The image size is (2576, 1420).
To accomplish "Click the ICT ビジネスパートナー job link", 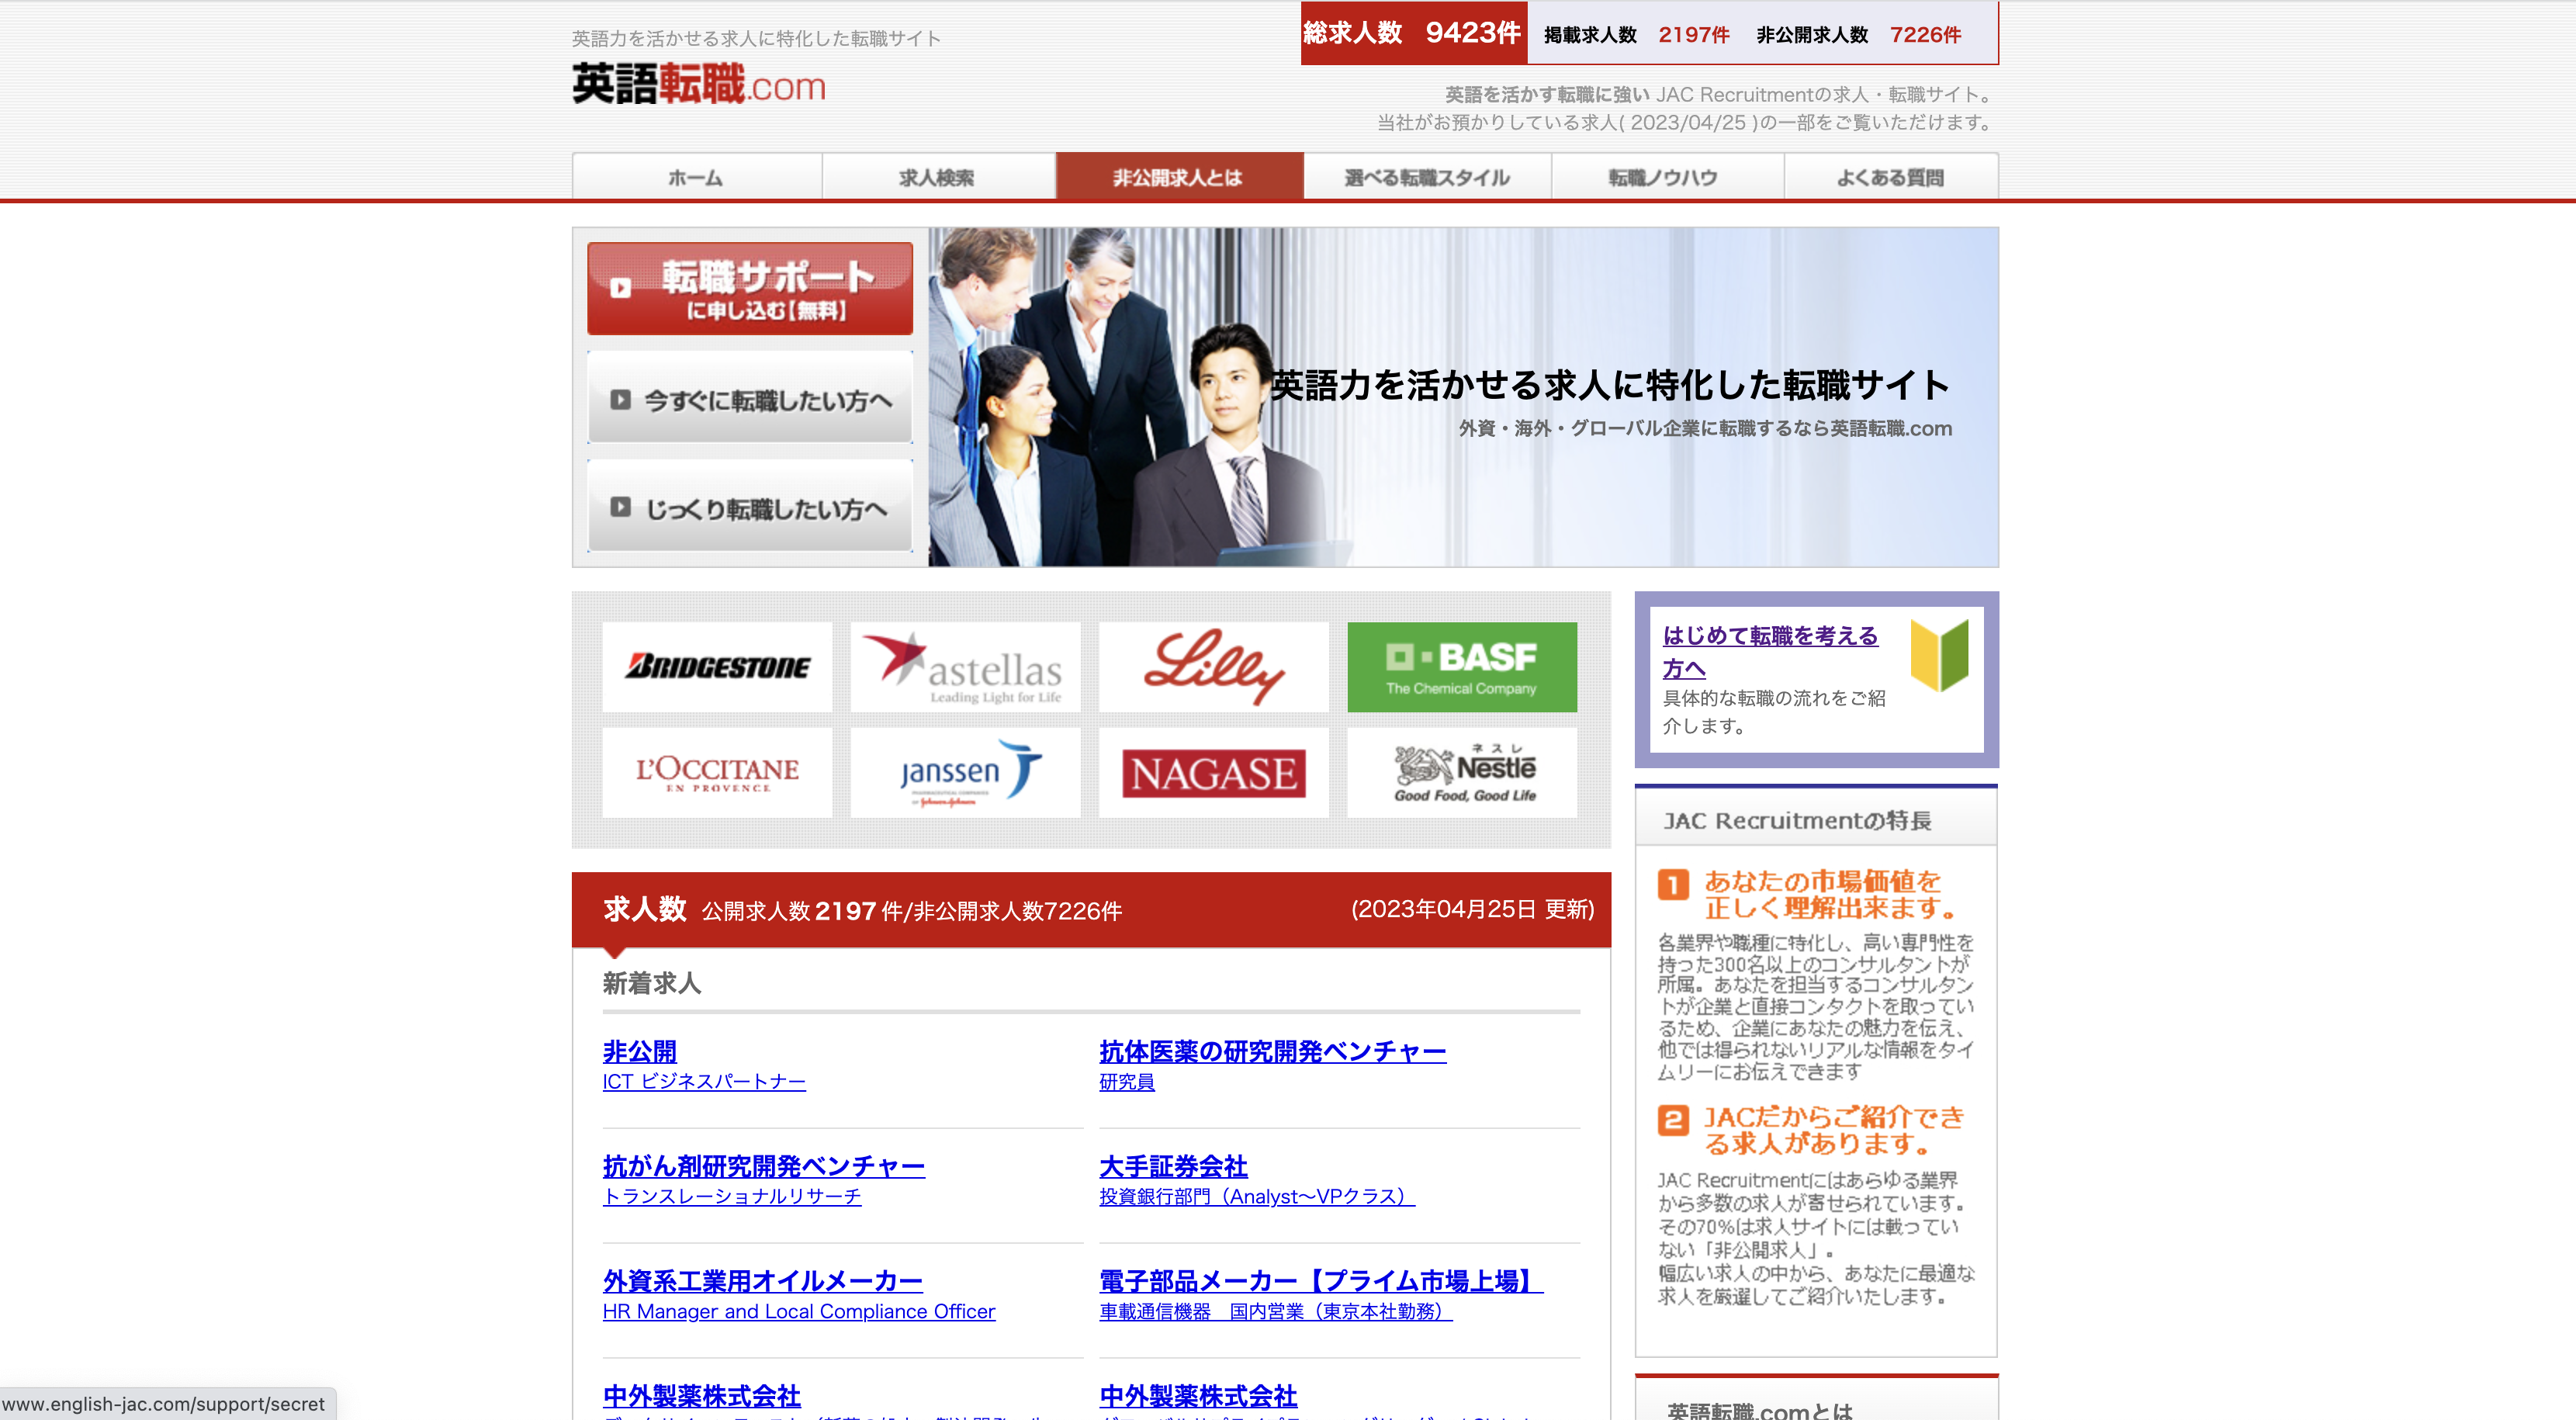I will pos(704,1081).
